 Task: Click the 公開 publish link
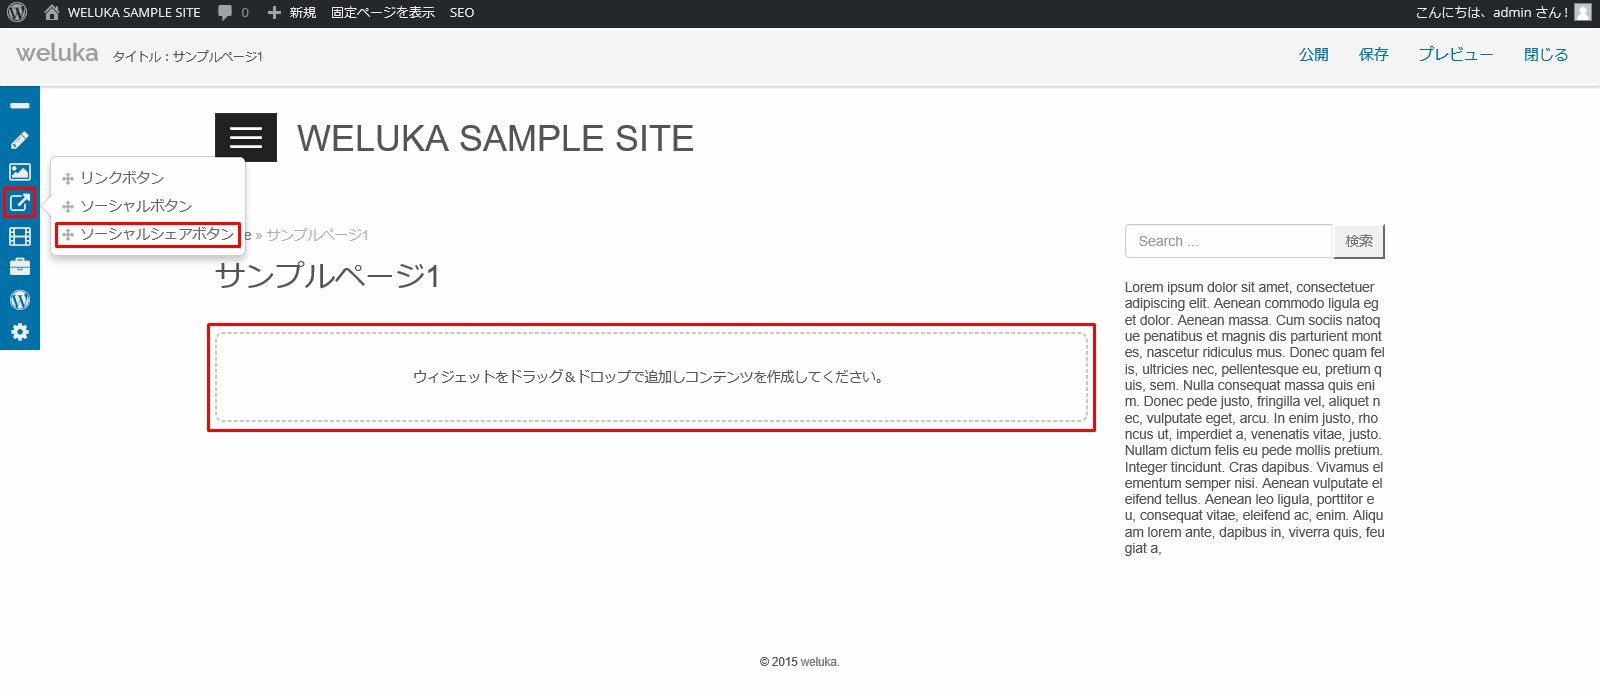click(1314, 55)
